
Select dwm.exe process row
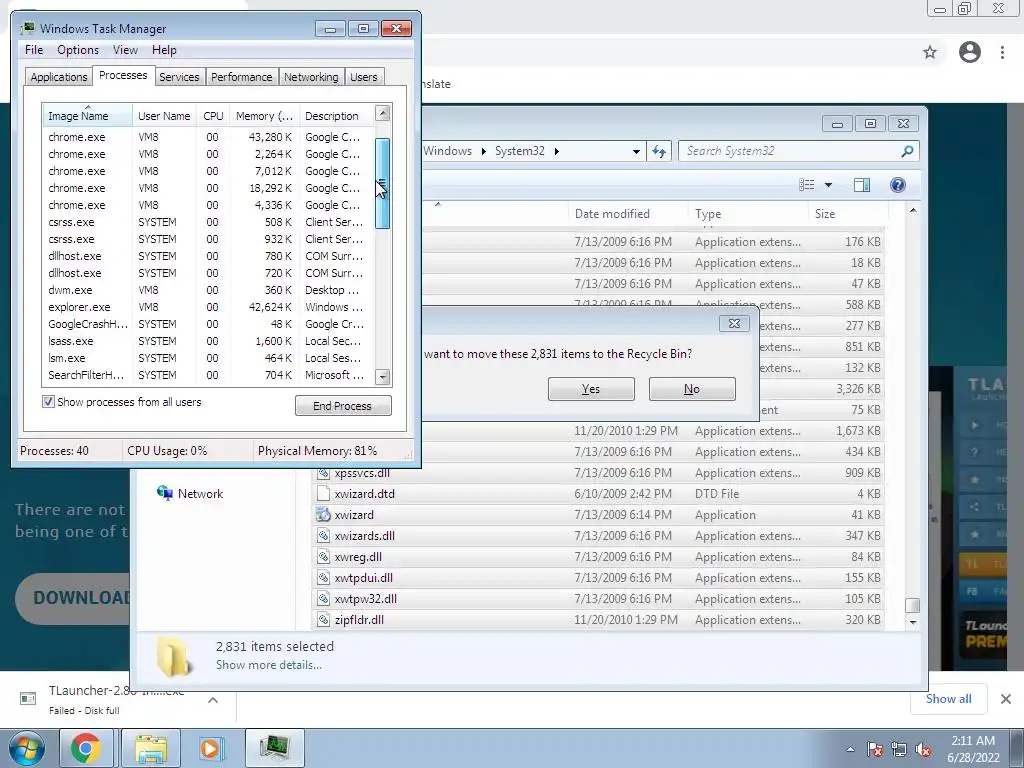(208, 290)
